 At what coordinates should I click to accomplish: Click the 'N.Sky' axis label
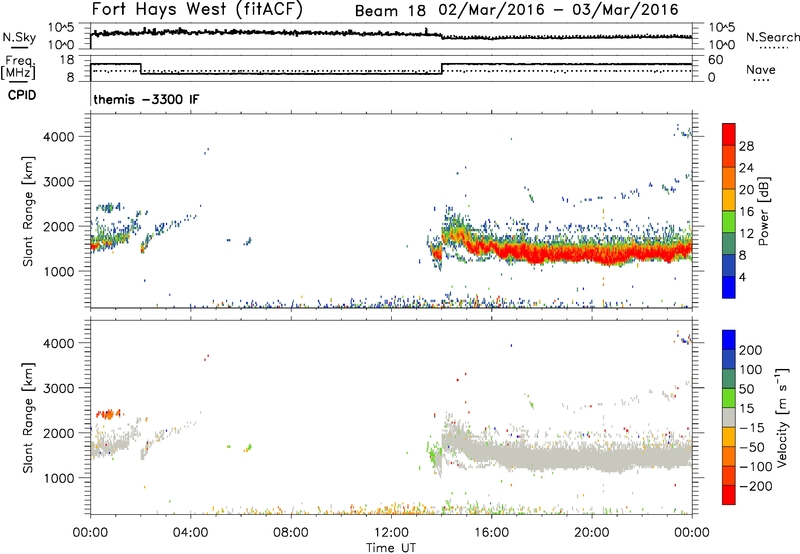point(19,37)
